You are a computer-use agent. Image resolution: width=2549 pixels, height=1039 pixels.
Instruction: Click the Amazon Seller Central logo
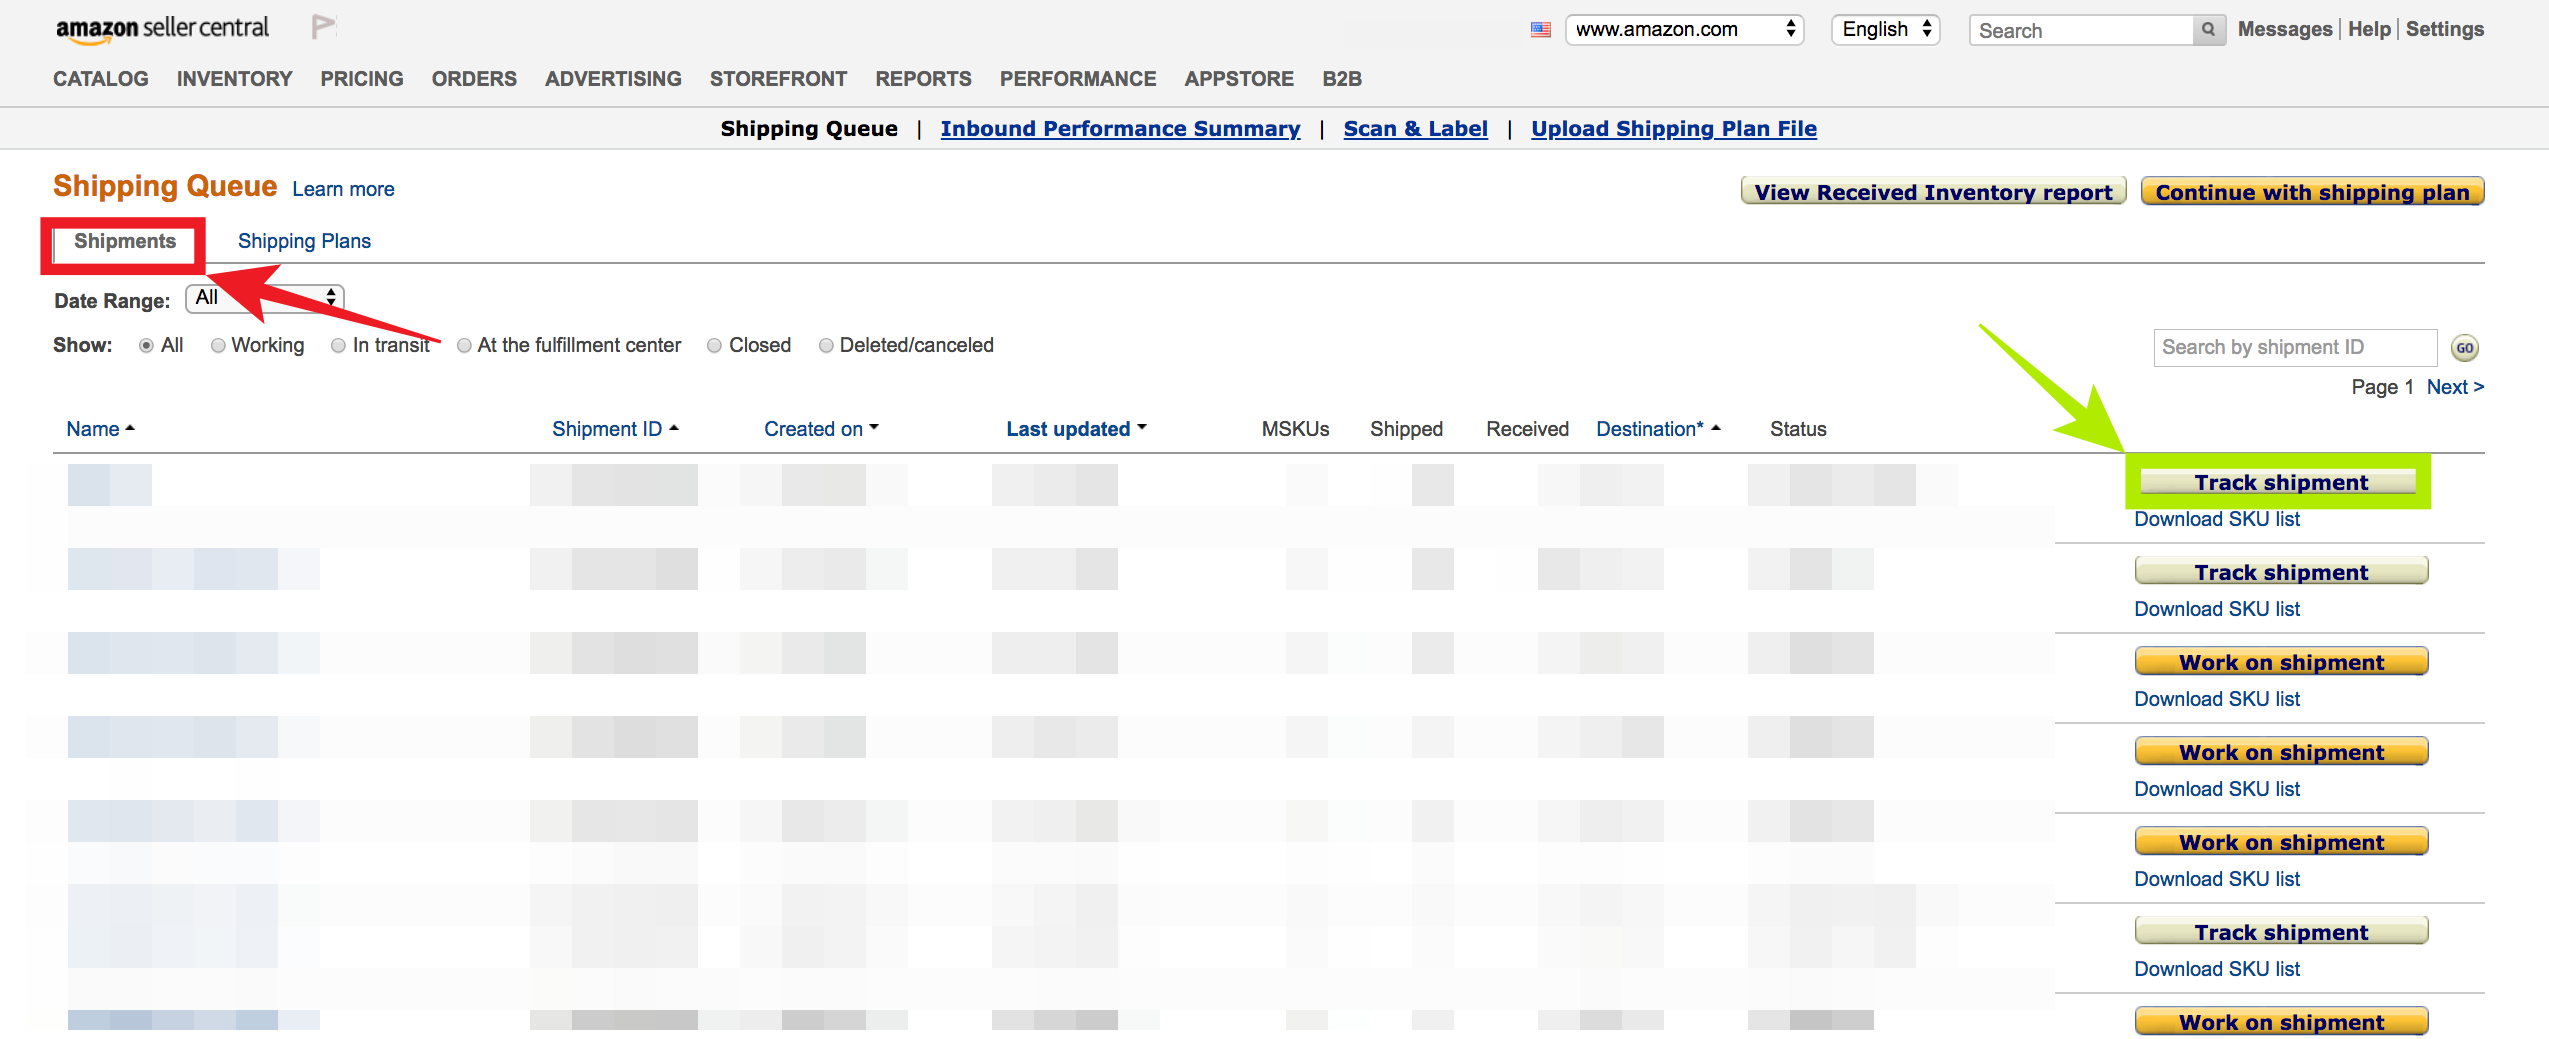point(162,28)
